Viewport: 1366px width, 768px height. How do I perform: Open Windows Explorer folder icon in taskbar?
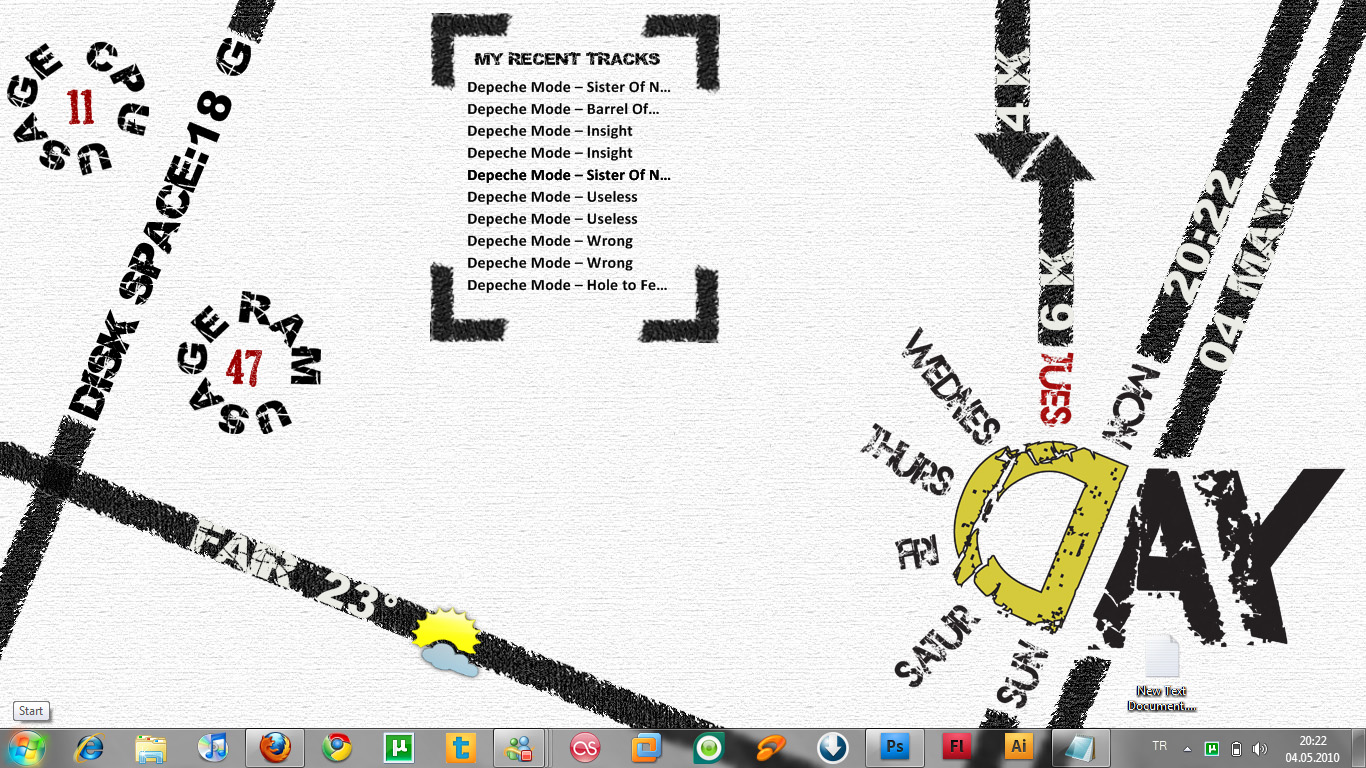coord(151,747)
